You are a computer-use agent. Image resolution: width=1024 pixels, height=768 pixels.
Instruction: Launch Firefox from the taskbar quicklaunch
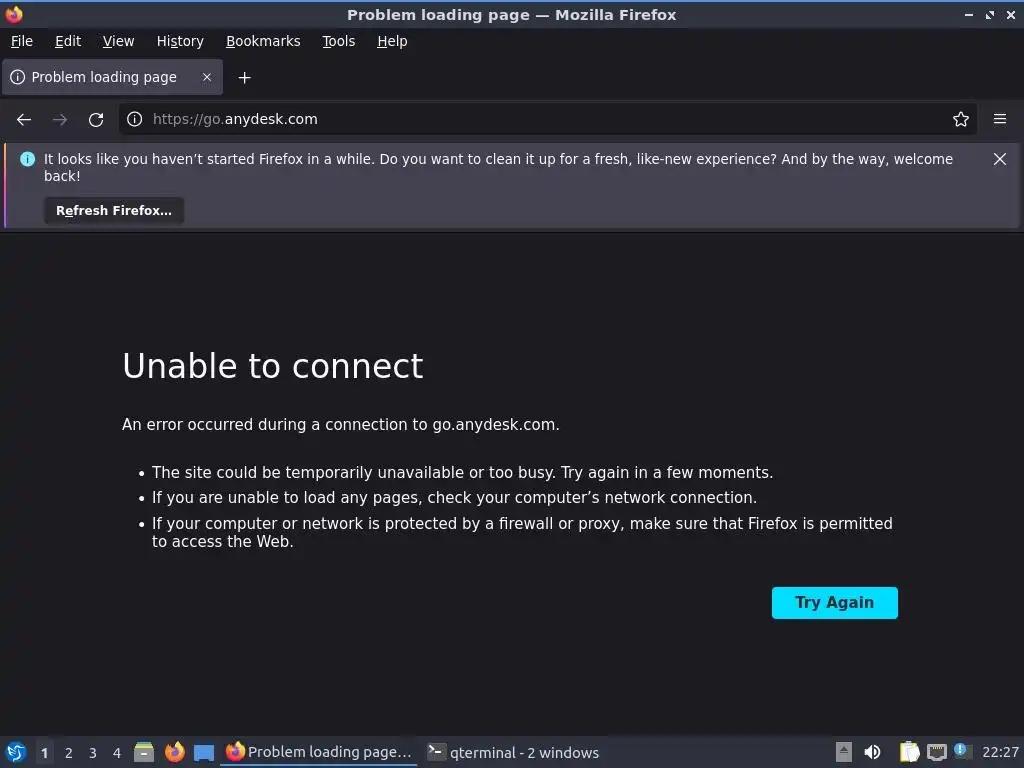point(174,752)
